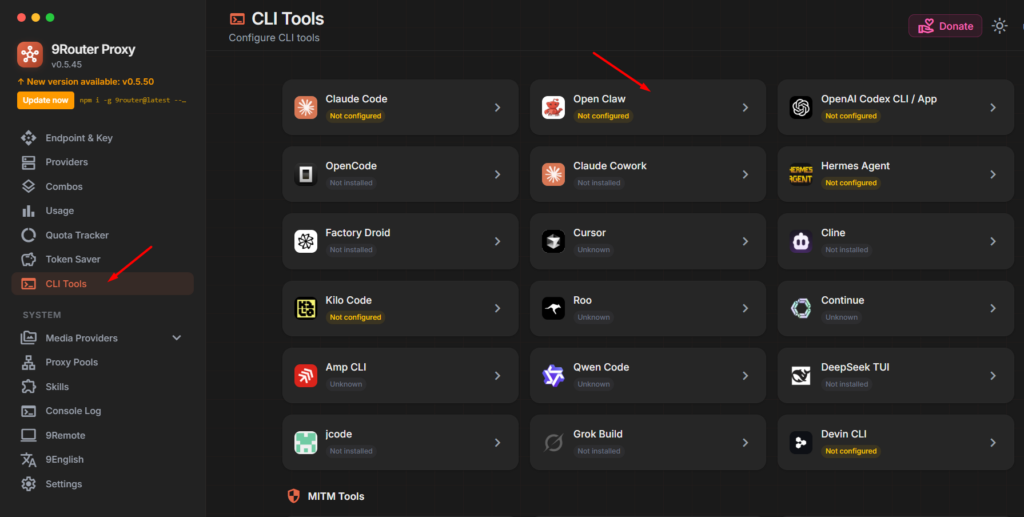Open Endpoint & Key in sidebar

(103, 138)
